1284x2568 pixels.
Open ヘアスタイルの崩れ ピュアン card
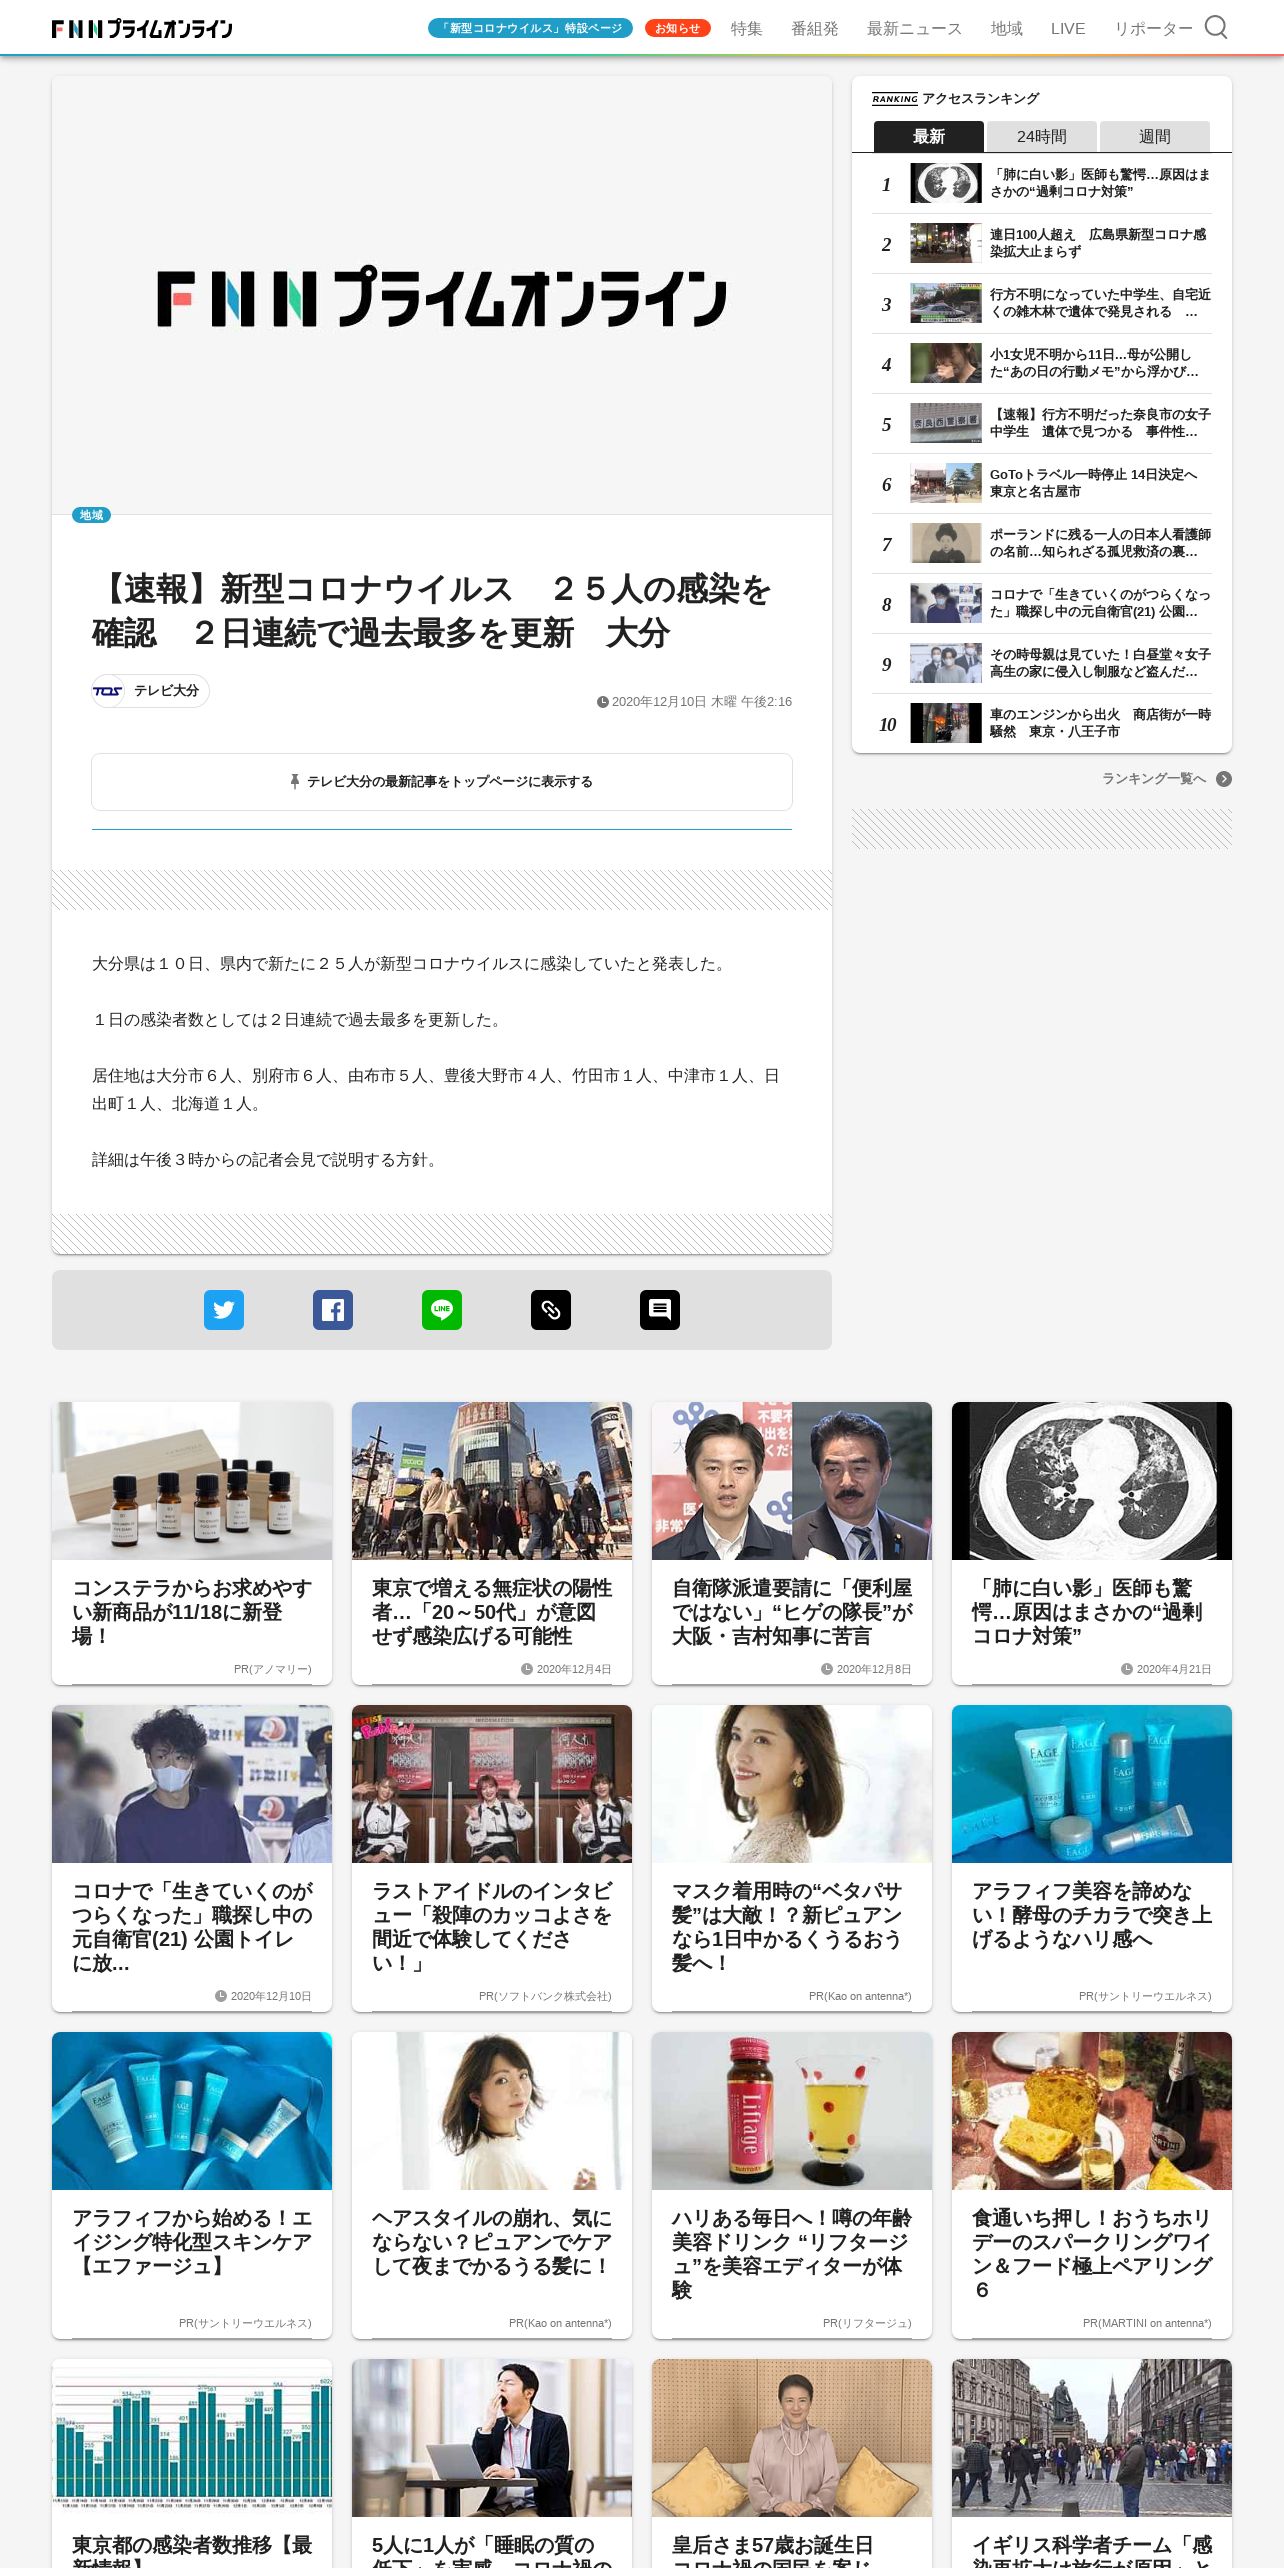[x=492, y=2185]
